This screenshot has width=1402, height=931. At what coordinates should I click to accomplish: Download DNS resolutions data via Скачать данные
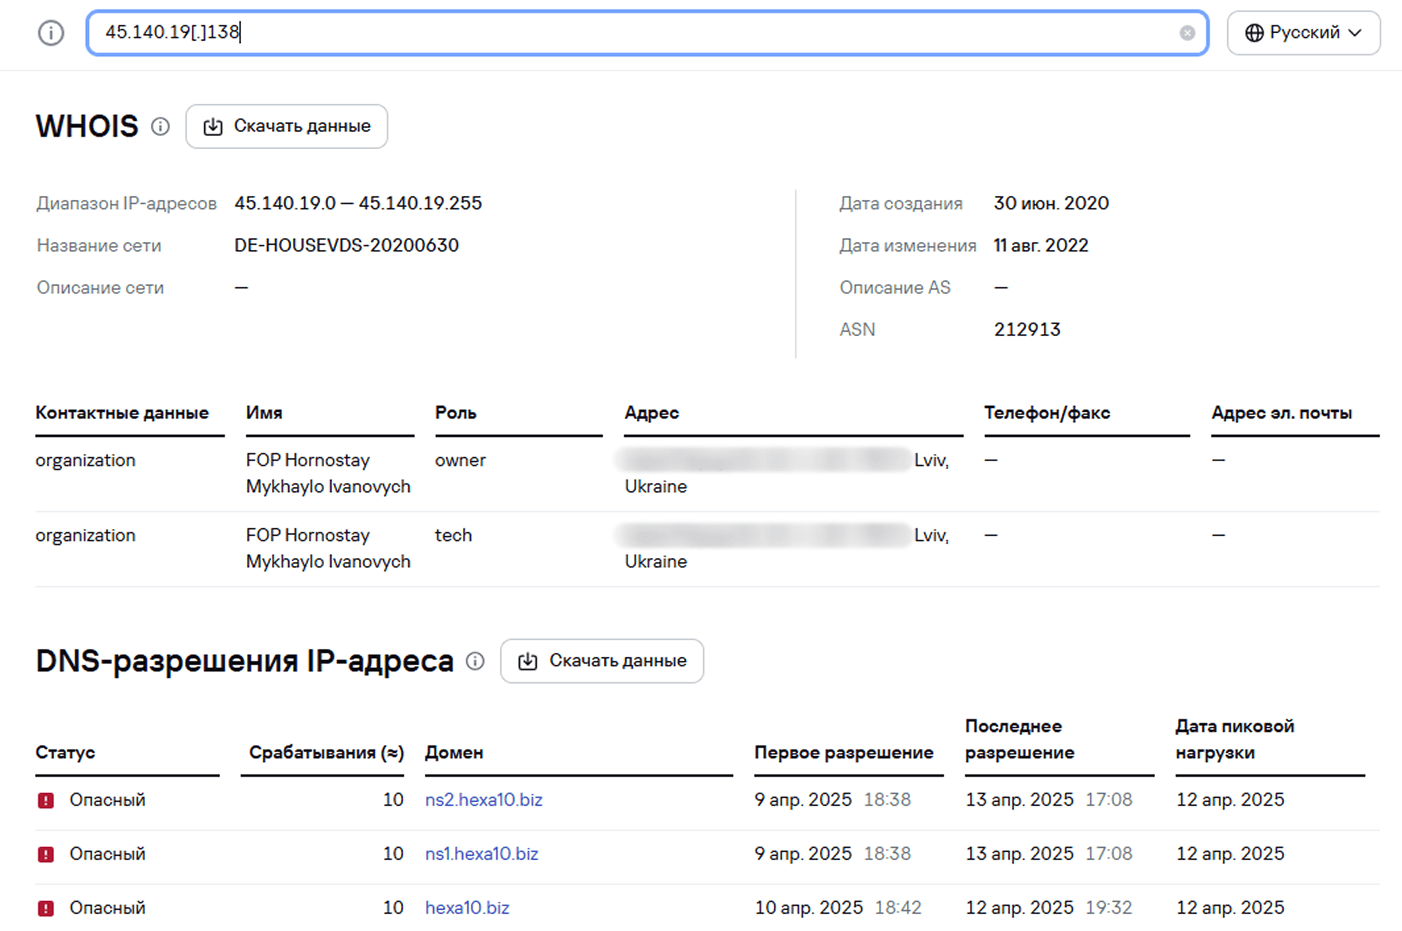[602, 661]
